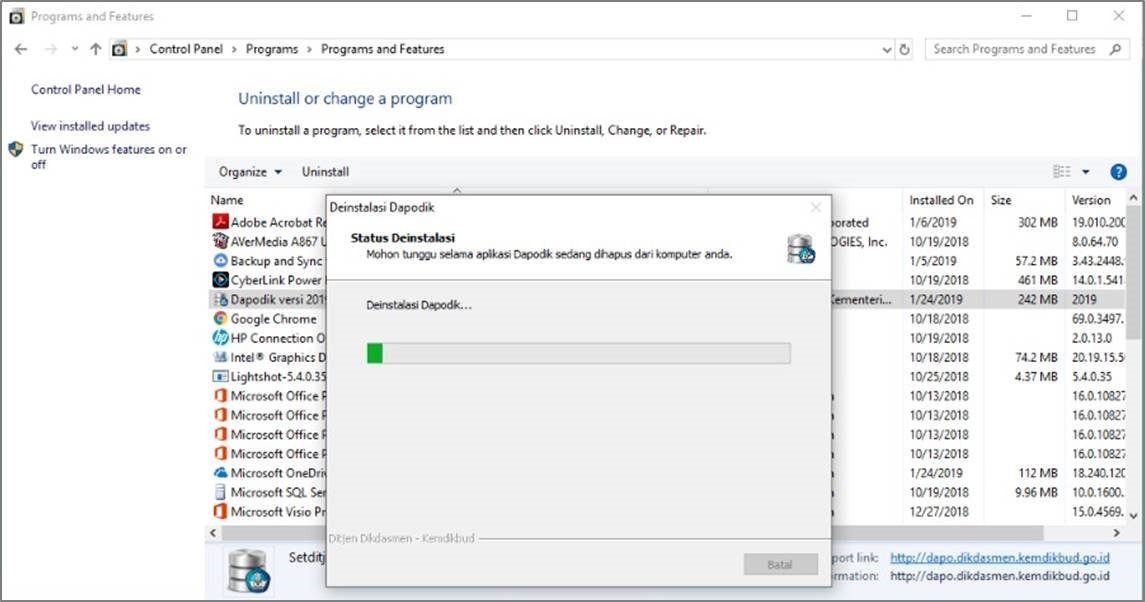Click version 8.0.64.70 in the list

pyautogui.click(x=1095, y=241)
